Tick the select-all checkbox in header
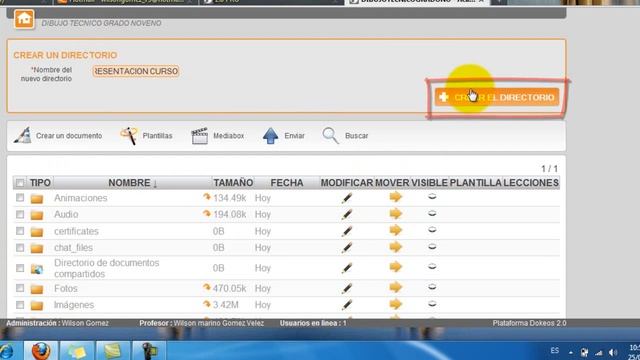Viewport: 640px width, 360px height. tap(20, 183)
